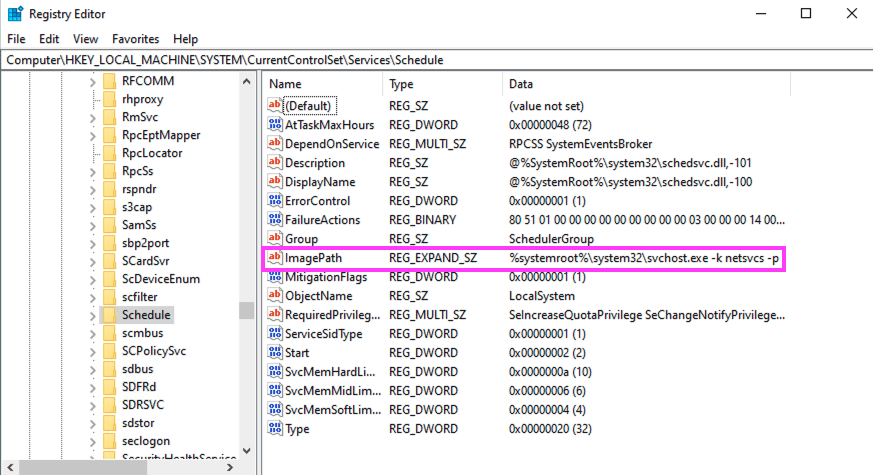Image resolution: width=873 pixels, height=475 pixels.
Task: Expand the RmSvc key
Action: pyautogui.click(x=92, y=117)
